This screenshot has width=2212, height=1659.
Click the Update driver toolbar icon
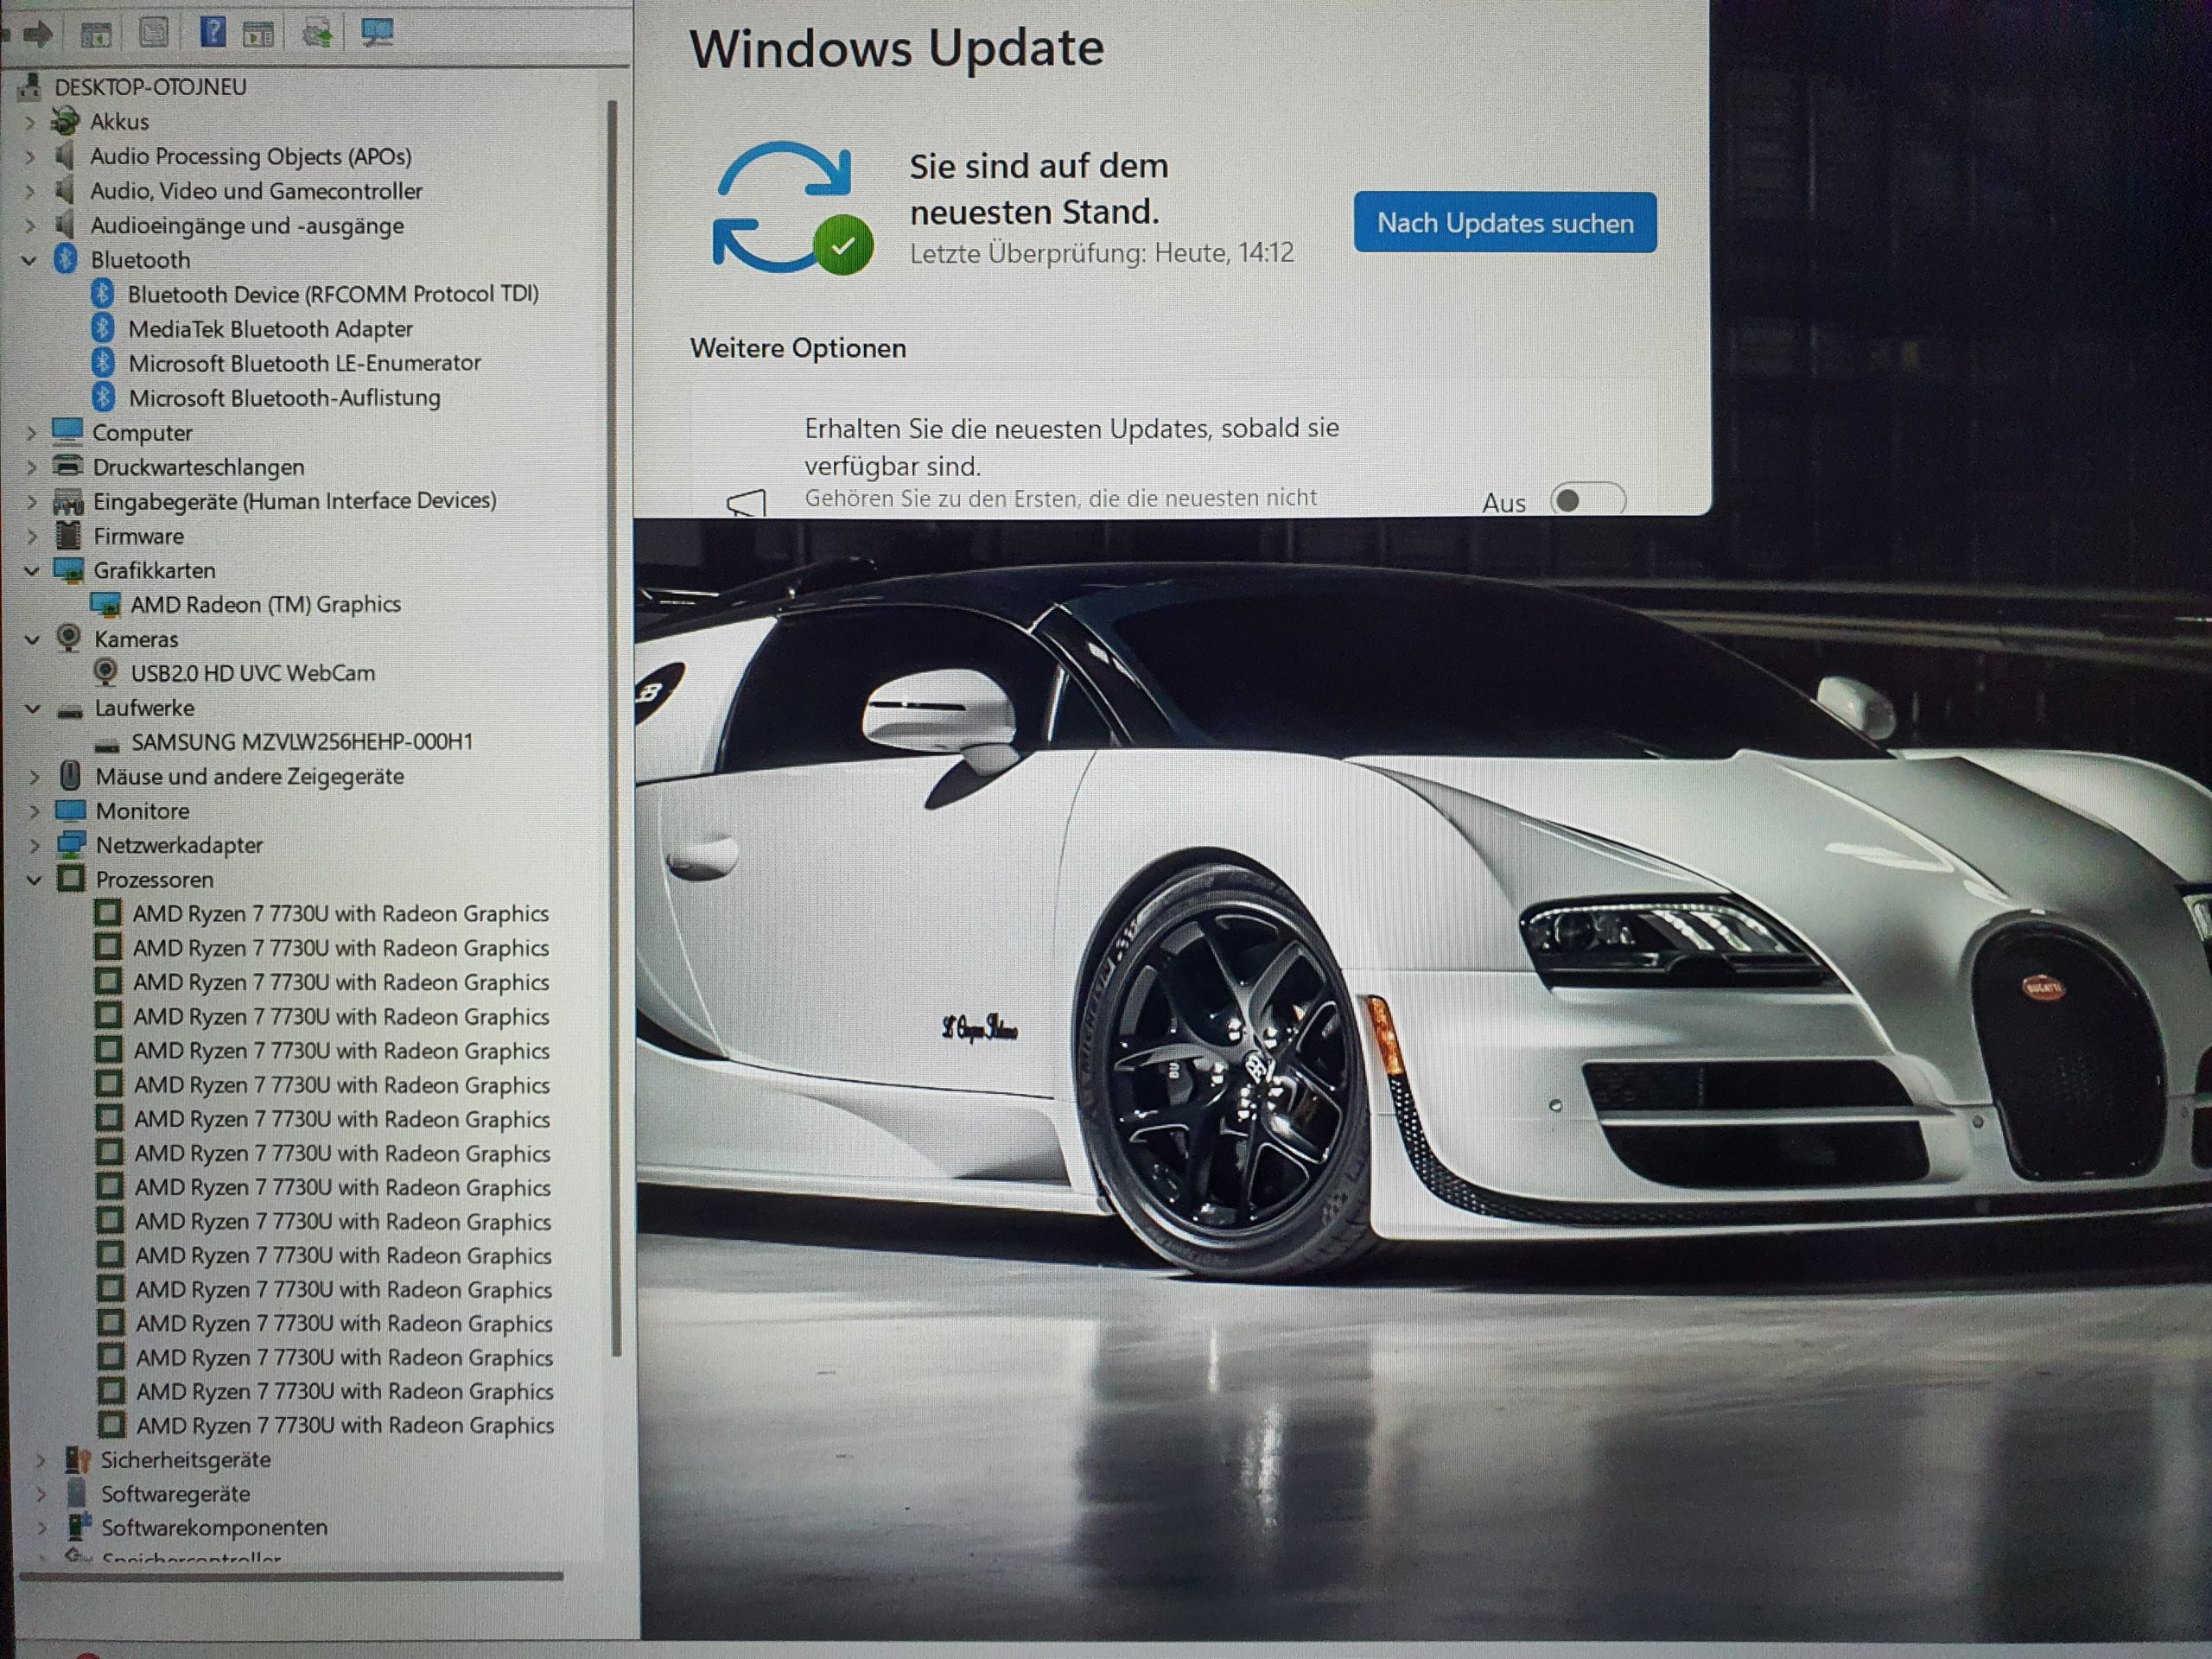click(317, 34)
